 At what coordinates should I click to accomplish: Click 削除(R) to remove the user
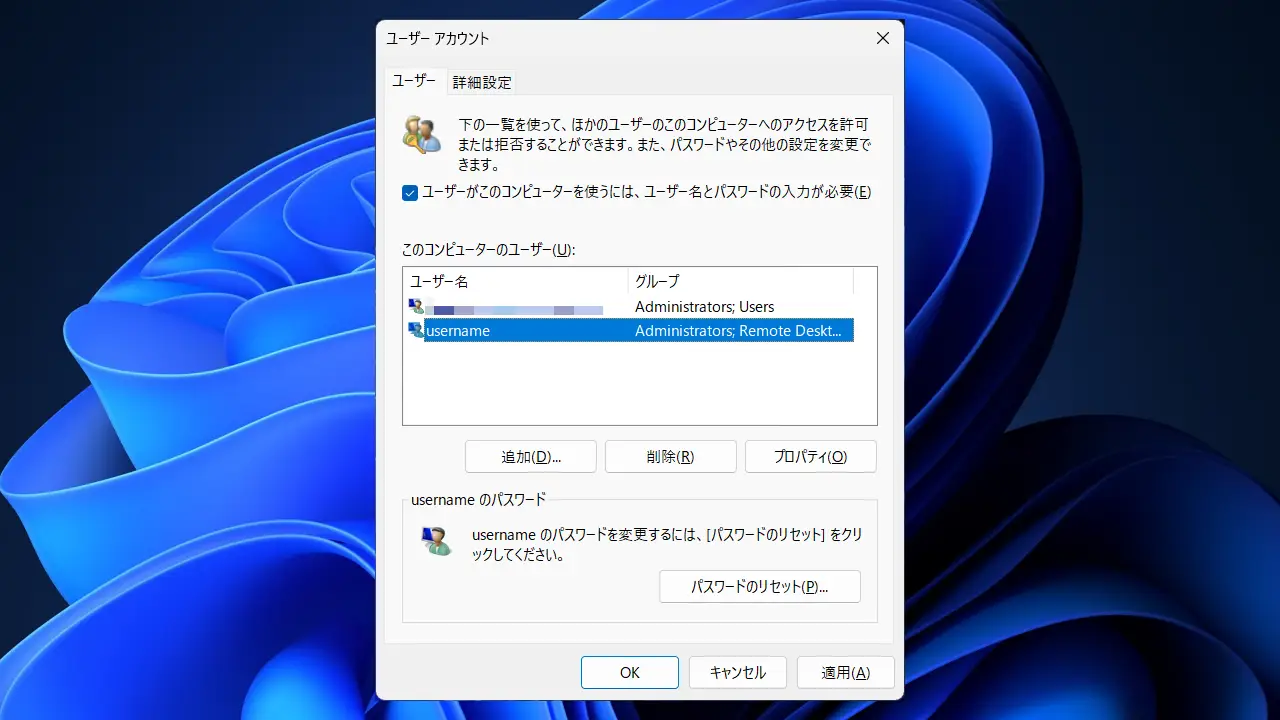click(670, 457)
